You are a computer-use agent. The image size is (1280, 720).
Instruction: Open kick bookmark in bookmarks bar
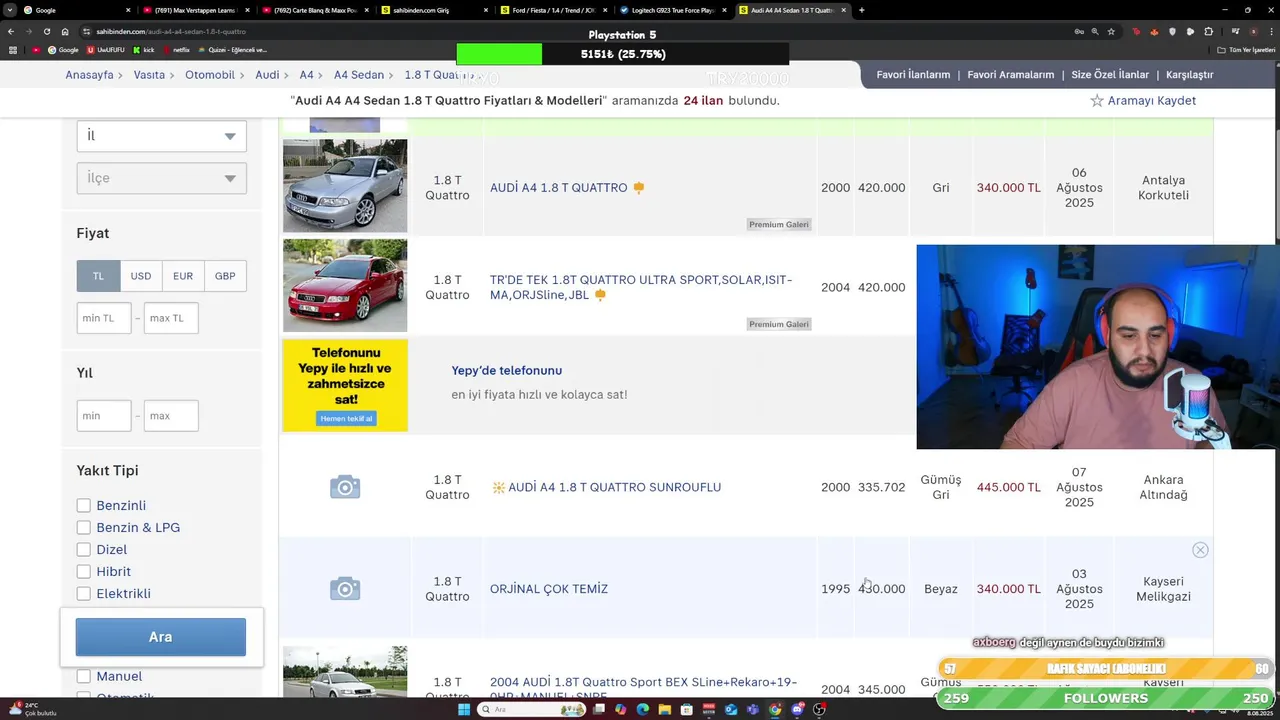point(144,49)
